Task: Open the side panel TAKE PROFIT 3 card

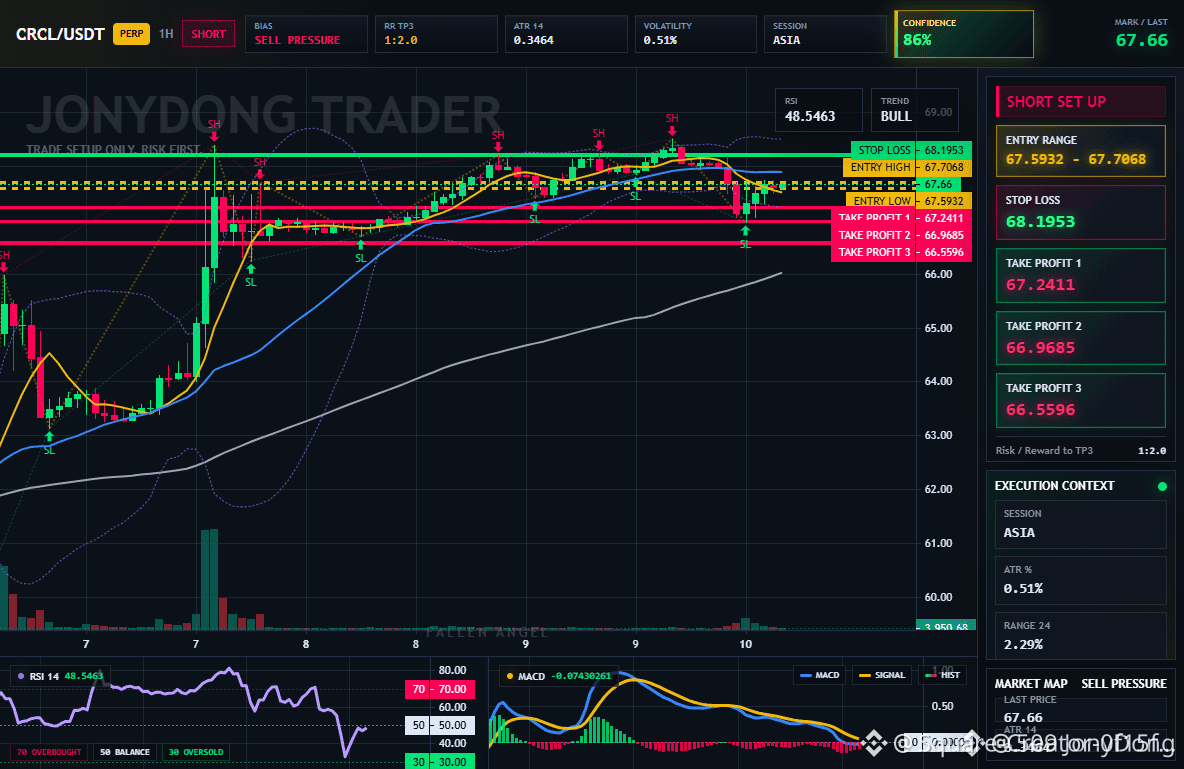Action: [x=1081, y=400]
